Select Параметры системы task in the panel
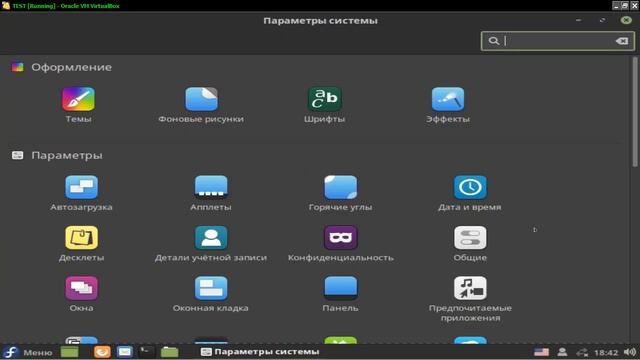 click(260, 352)
